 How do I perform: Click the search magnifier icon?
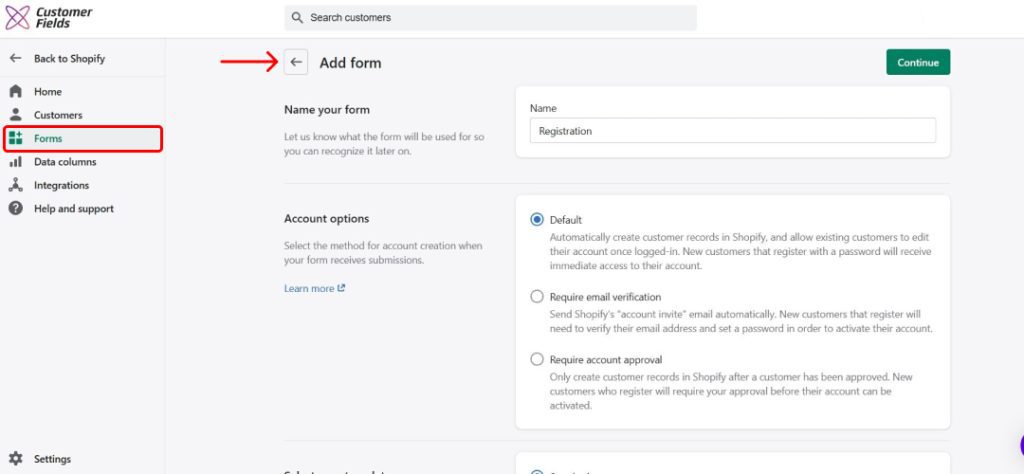pyautogui.click(x=297, y=18)
